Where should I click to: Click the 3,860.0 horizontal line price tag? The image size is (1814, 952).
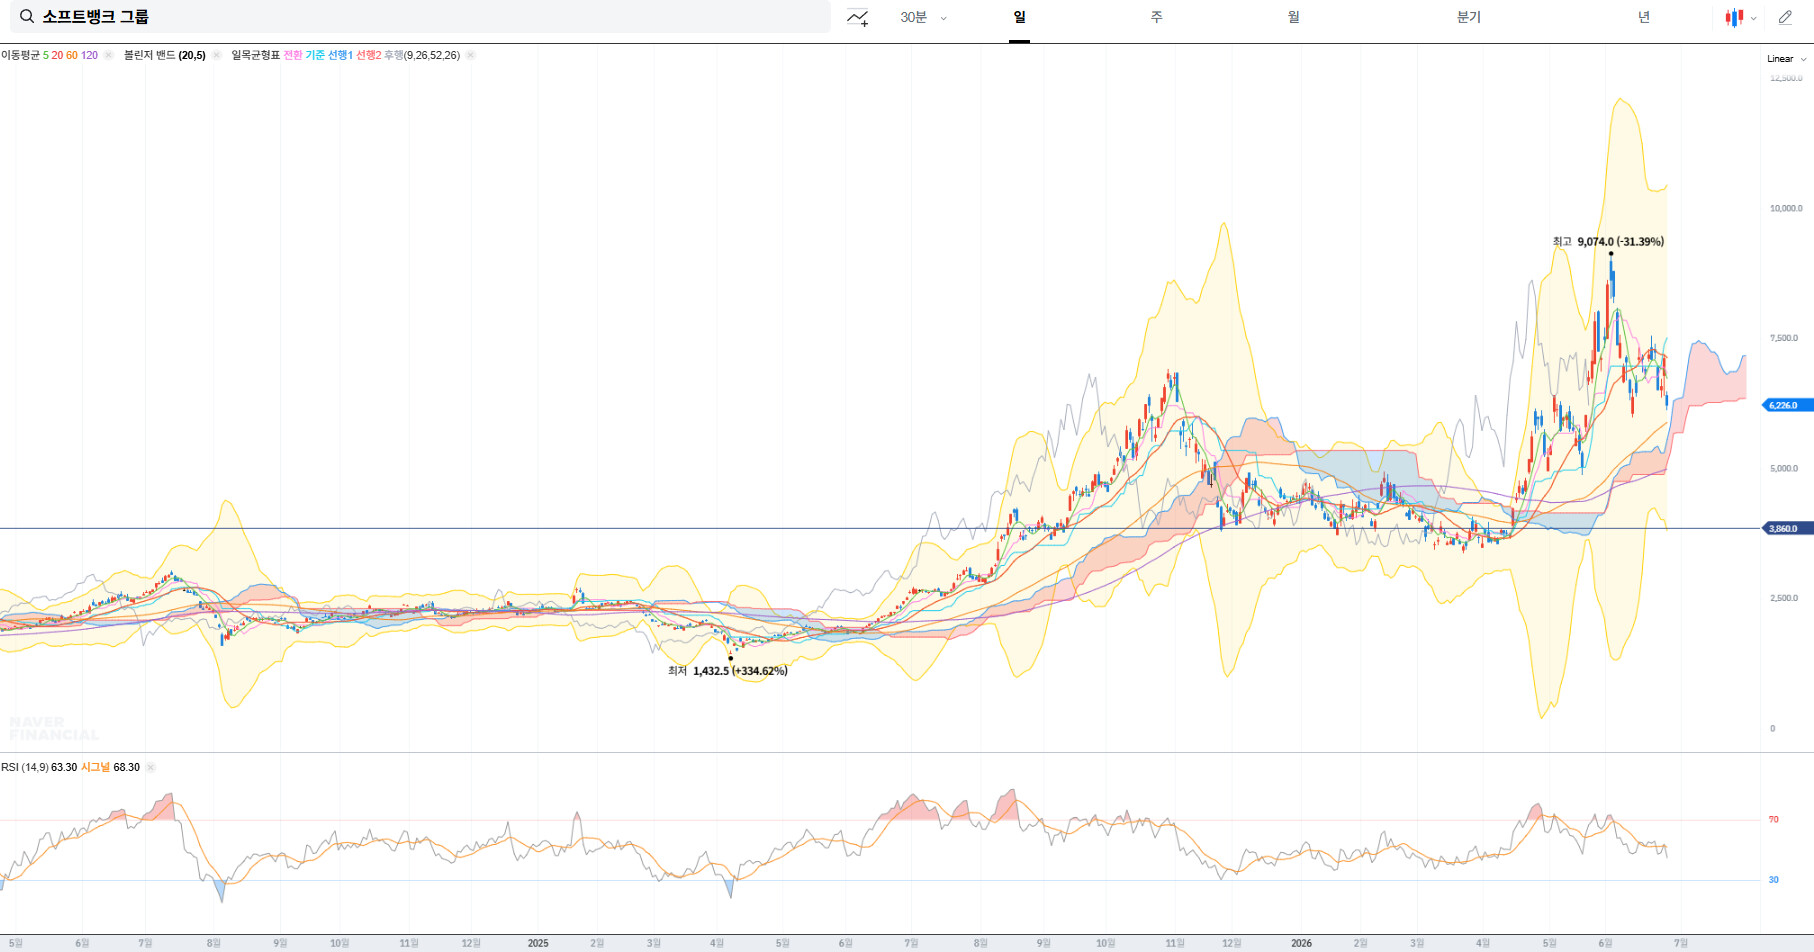tap(1787, 528)
